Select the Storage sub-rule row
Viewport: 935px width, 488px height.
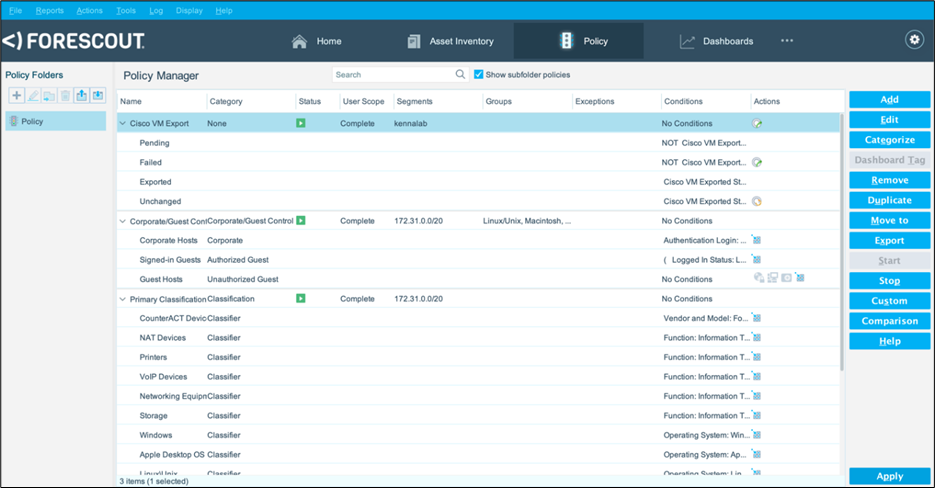[x=479, y=415]
